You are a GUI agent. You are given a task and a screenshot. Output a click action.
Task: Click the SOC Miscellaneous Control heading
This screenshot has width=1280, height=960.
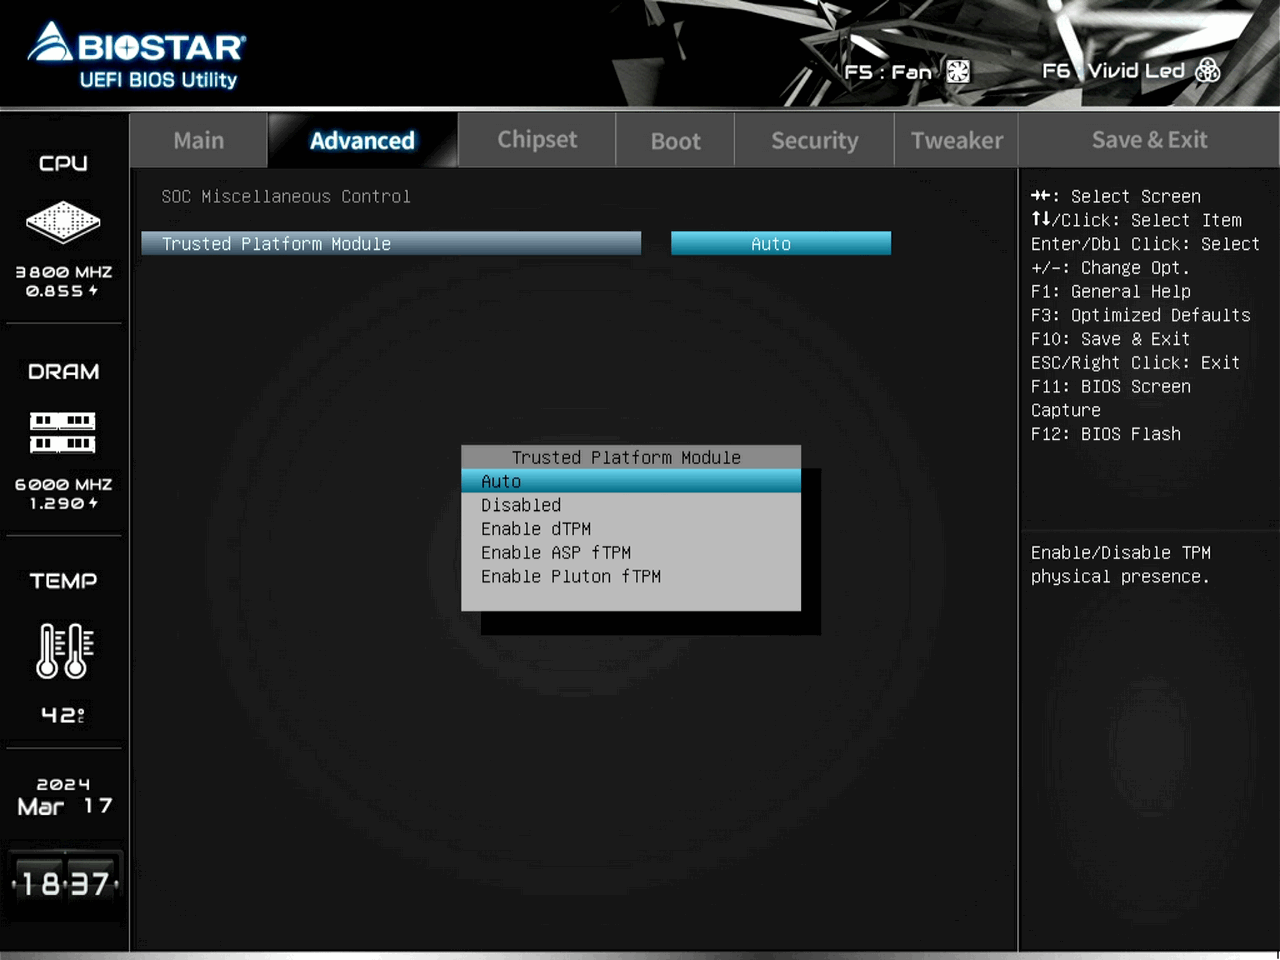pos(286,197)
